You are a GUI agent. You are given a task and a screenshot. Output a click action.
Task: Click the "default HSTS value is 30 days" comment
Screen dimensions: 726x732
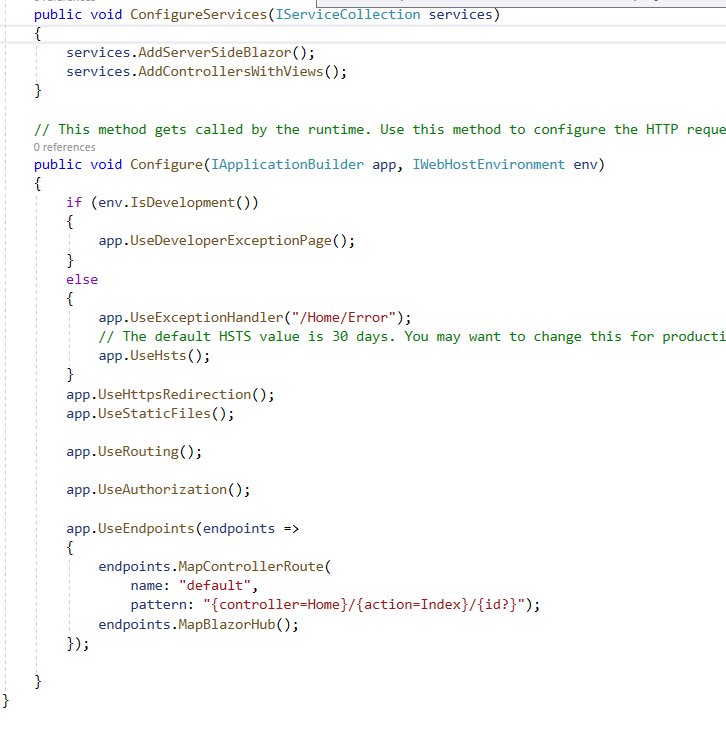(x=412, y=337)
